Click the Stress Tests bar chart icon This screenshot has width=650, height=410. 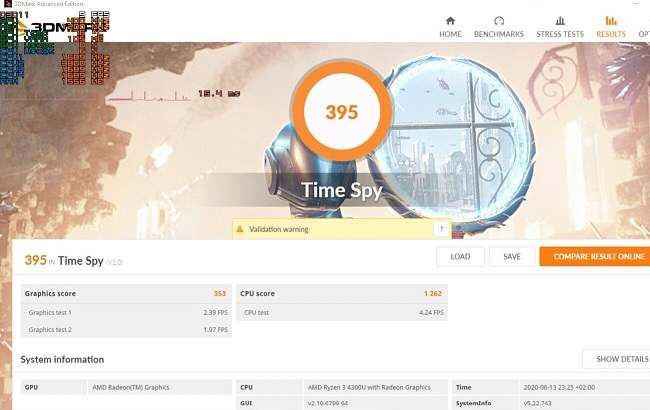[560, 21]
